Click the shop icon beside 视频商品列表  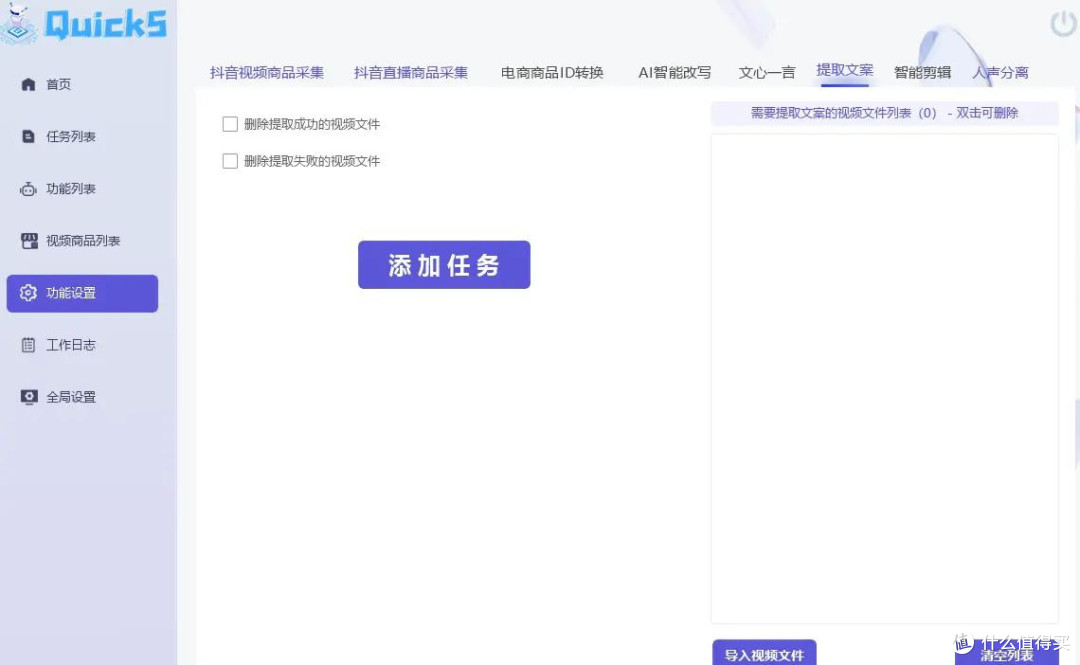pyautogui.click(x=29, y=241)
